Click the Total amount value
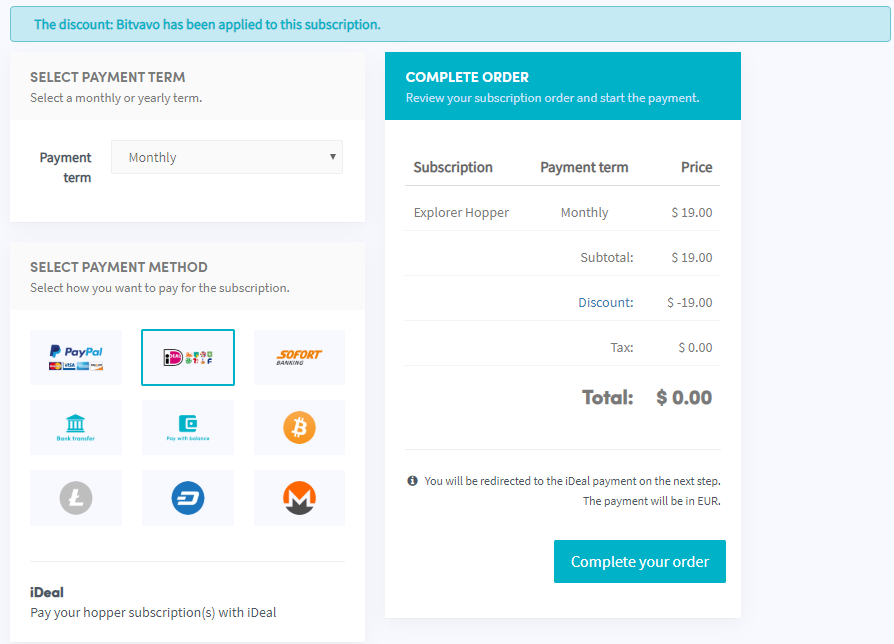This screenshot has width=894, height=644. (x=684, y=397)
